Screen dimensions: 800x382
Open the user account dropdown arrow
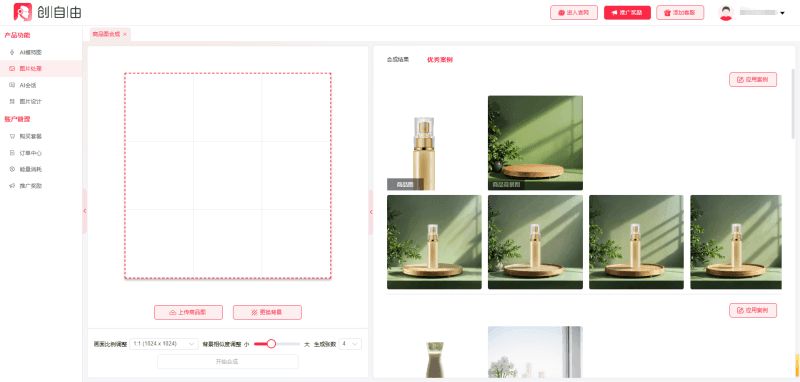pos(782,13)
